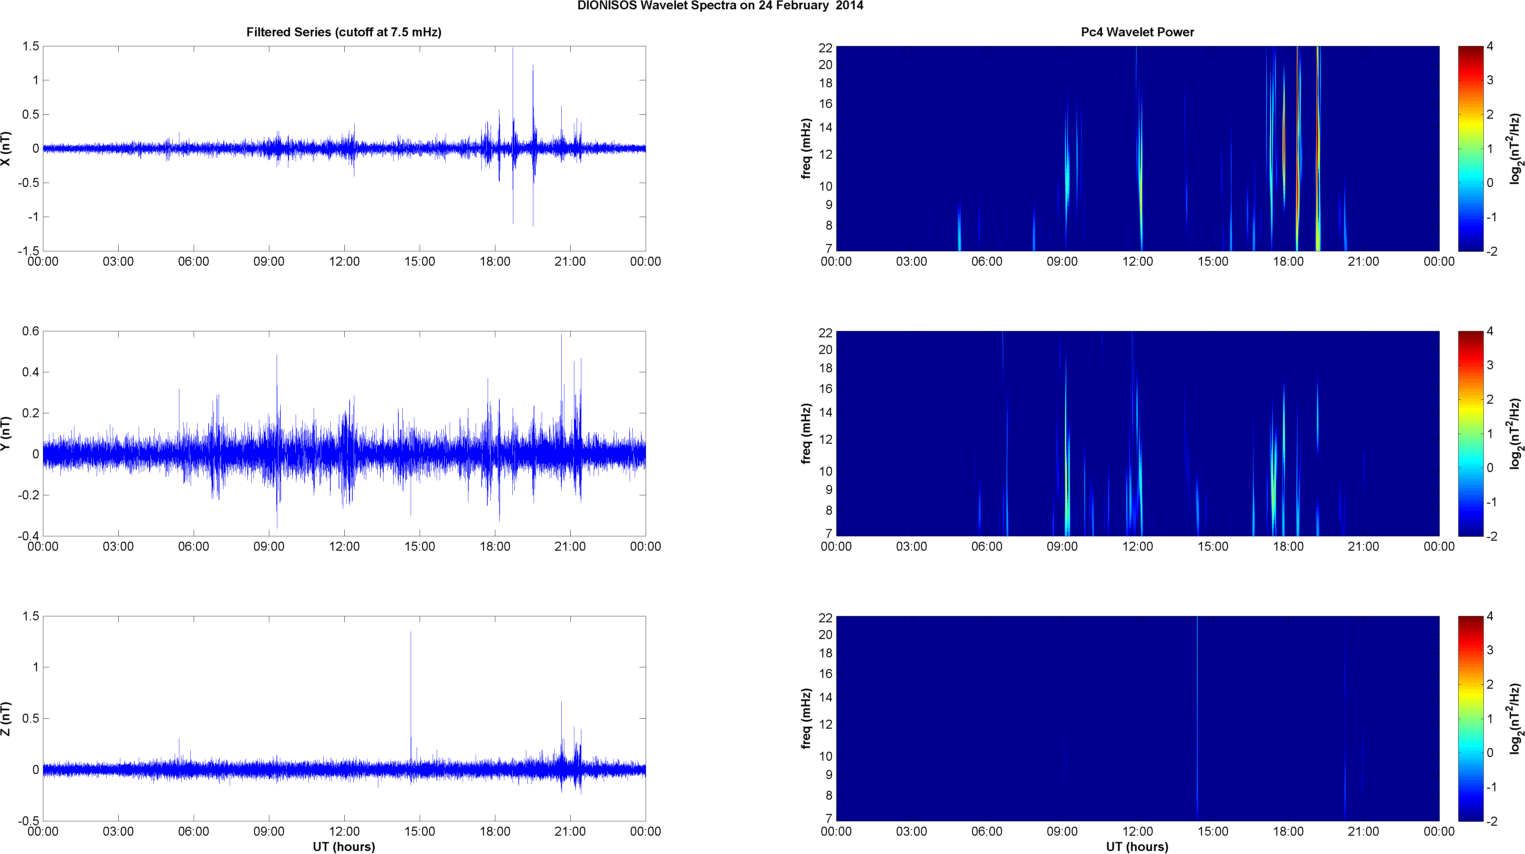Click the 'Z (nT)' axis label

pyautogui.click(x=7, y=718)
